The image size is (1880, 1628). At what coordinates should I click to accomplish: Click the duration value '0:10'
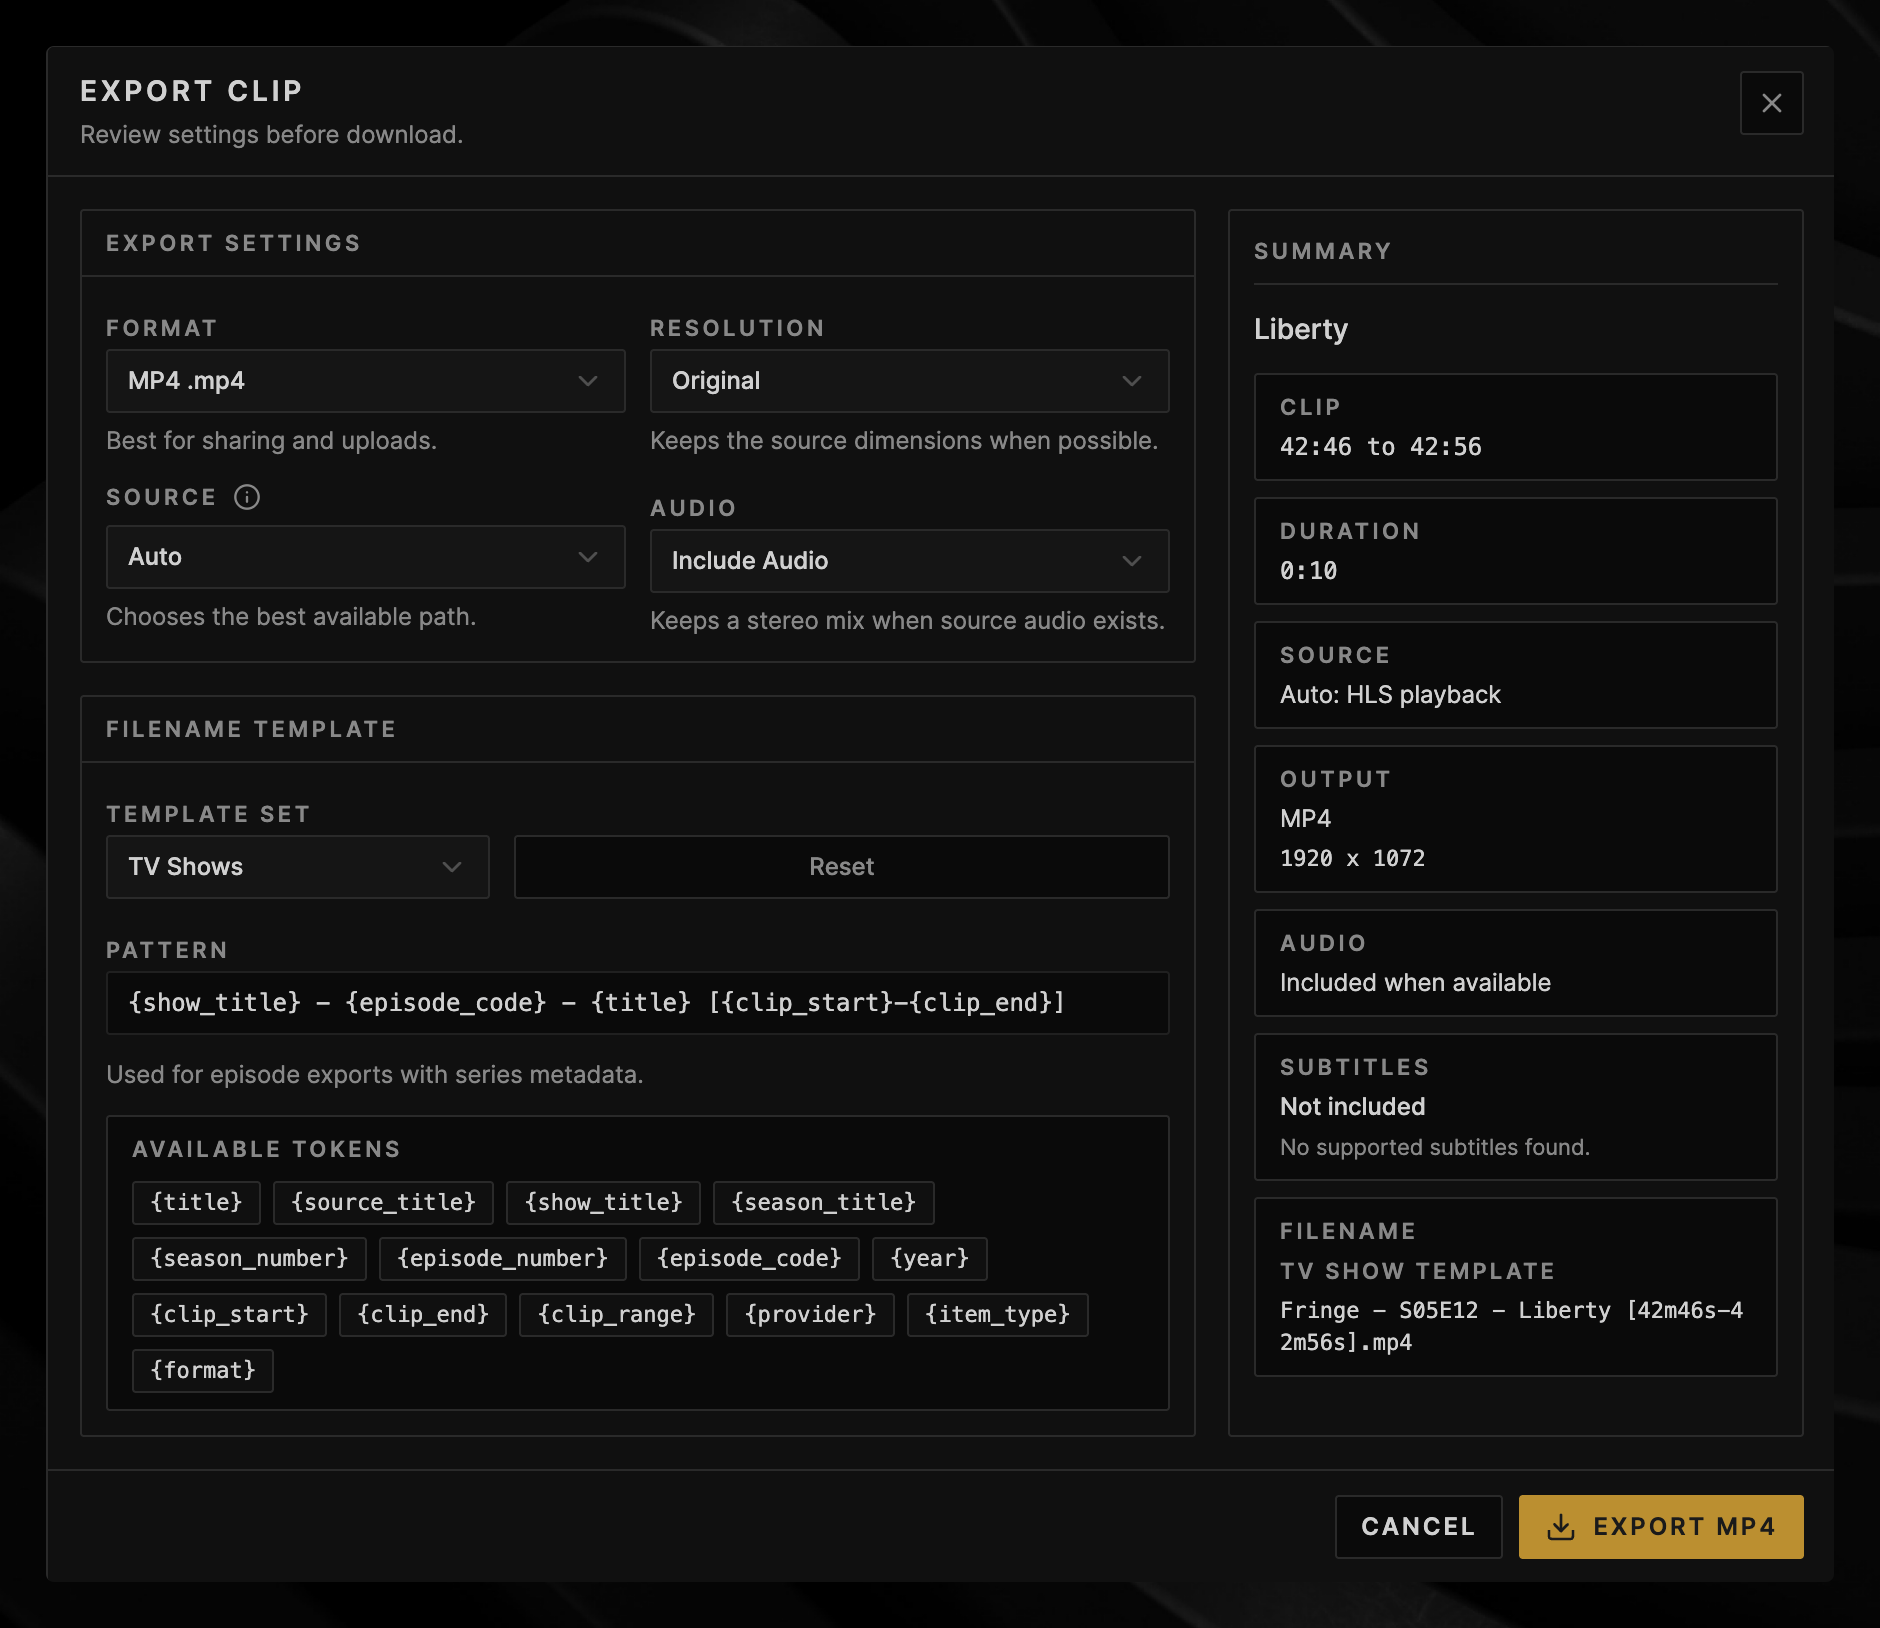coord(1308,571)
